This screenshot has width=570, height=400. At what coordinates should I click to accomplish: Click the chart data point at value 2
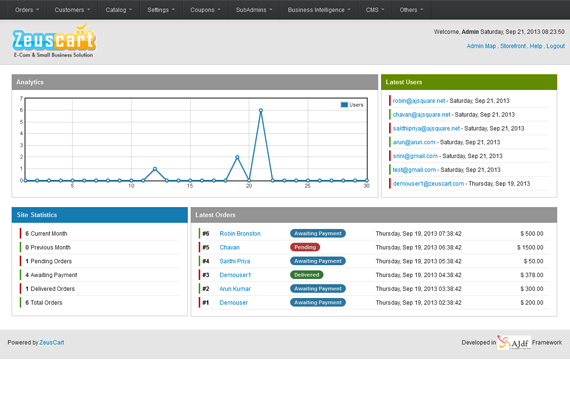click(x=237, y=157)
